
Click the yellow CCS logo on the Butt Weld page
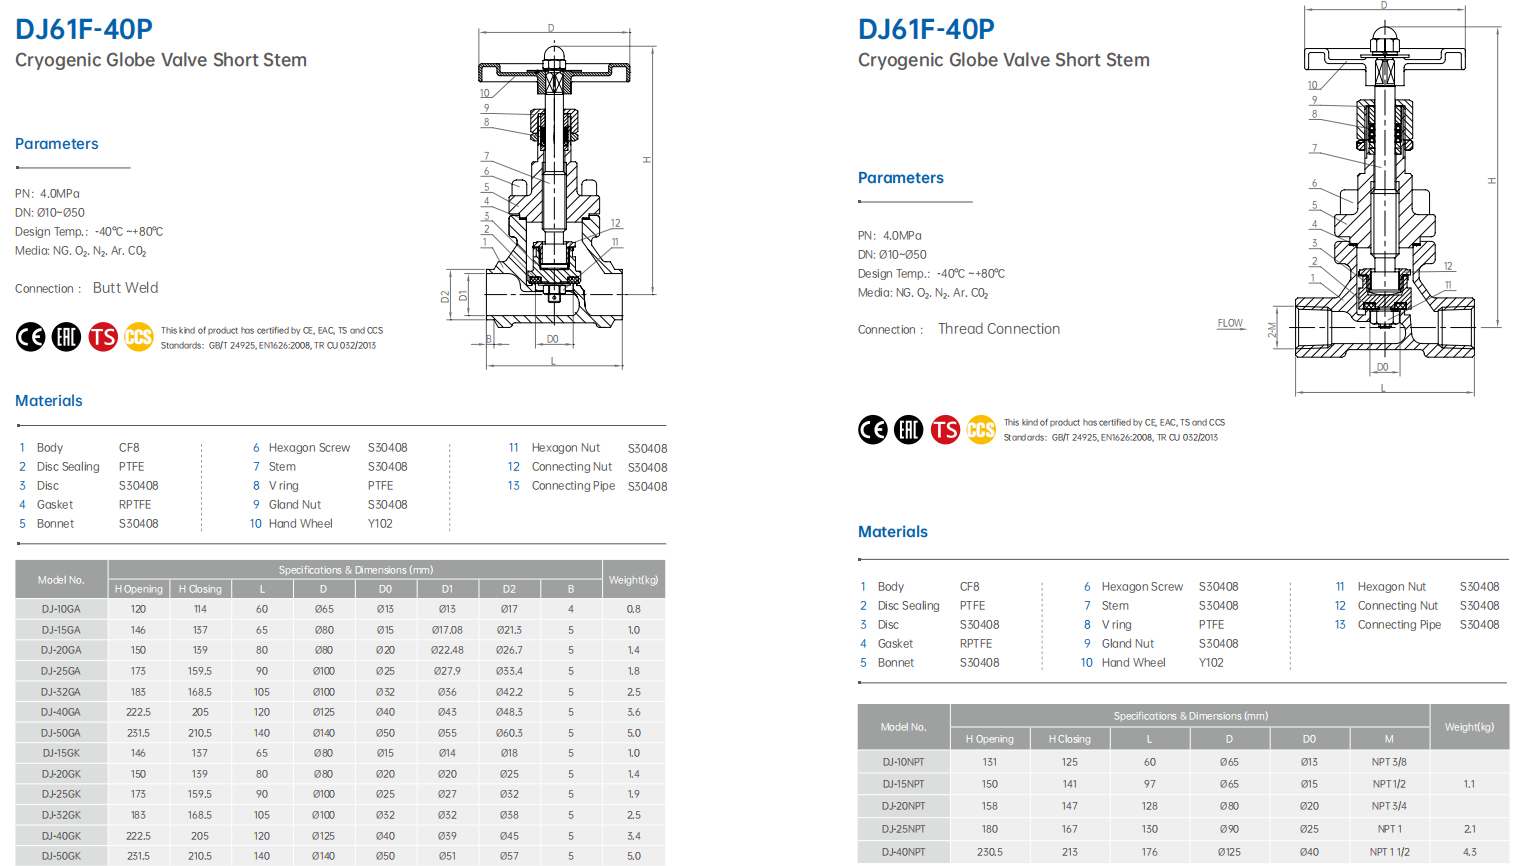(x=138, y=337)
